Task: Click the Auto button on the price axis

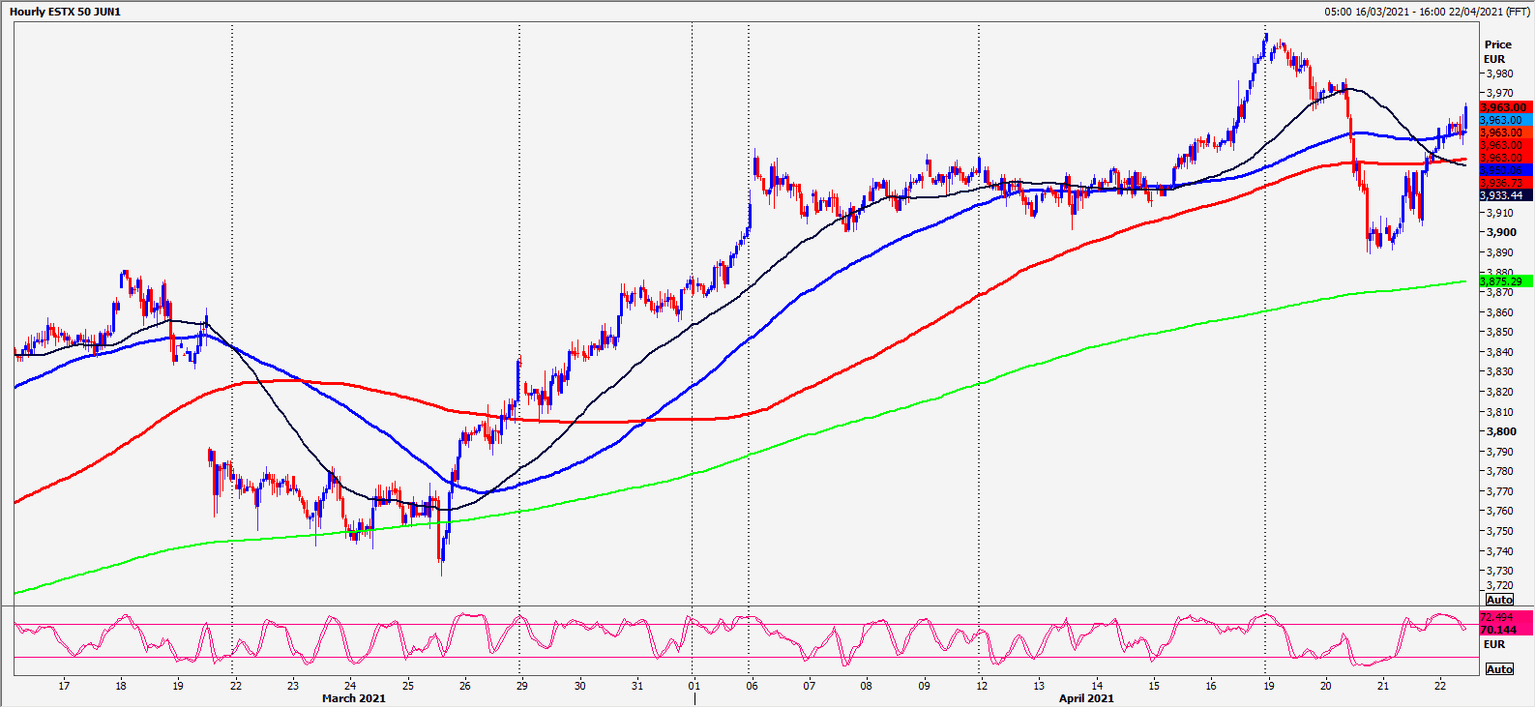Action: 1499,599
